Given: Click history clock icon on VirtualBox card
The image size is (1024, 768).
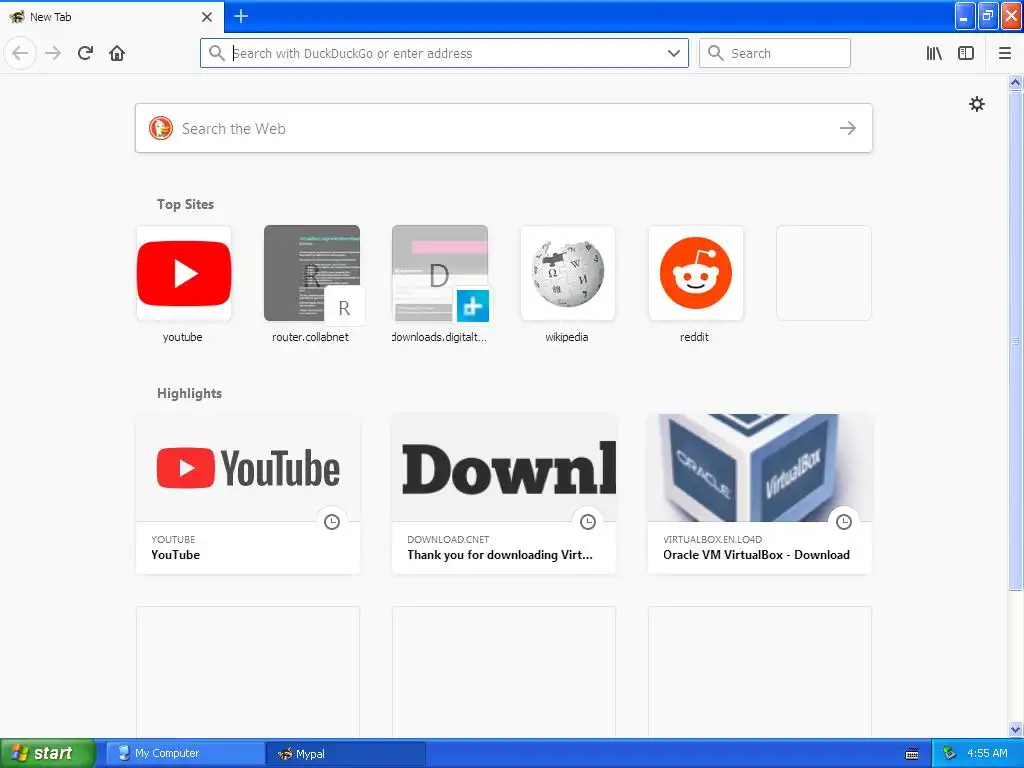Looking at the screenshot, I should pyautogui.click(x=844, y=522).
